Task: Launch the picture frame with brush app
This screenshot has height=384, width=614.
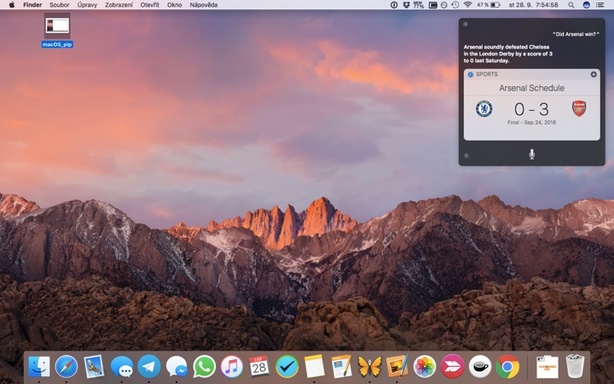Action: point(397,367)
